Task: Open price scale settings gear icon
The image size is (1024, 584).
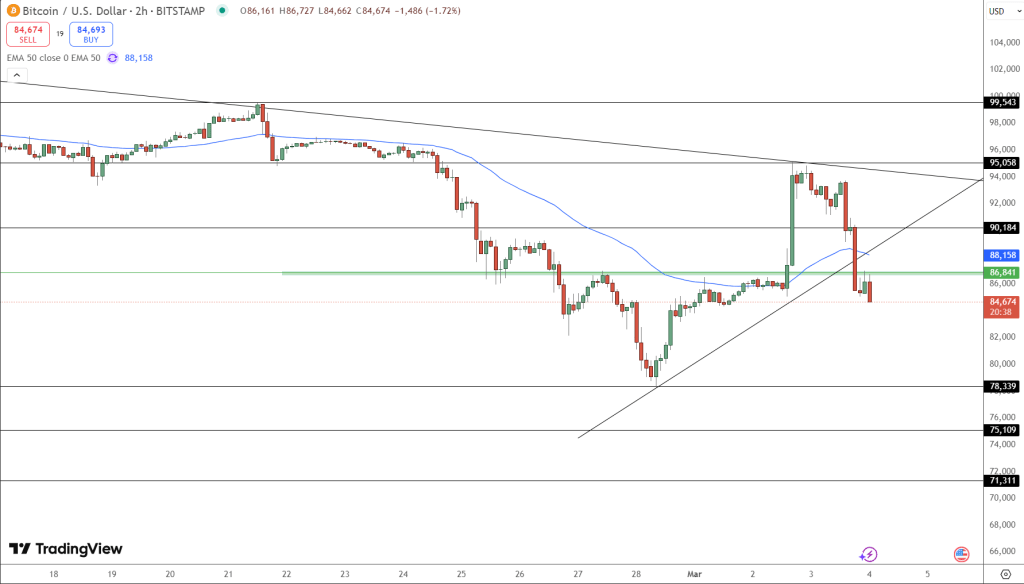Action: tap(1006, 573)
